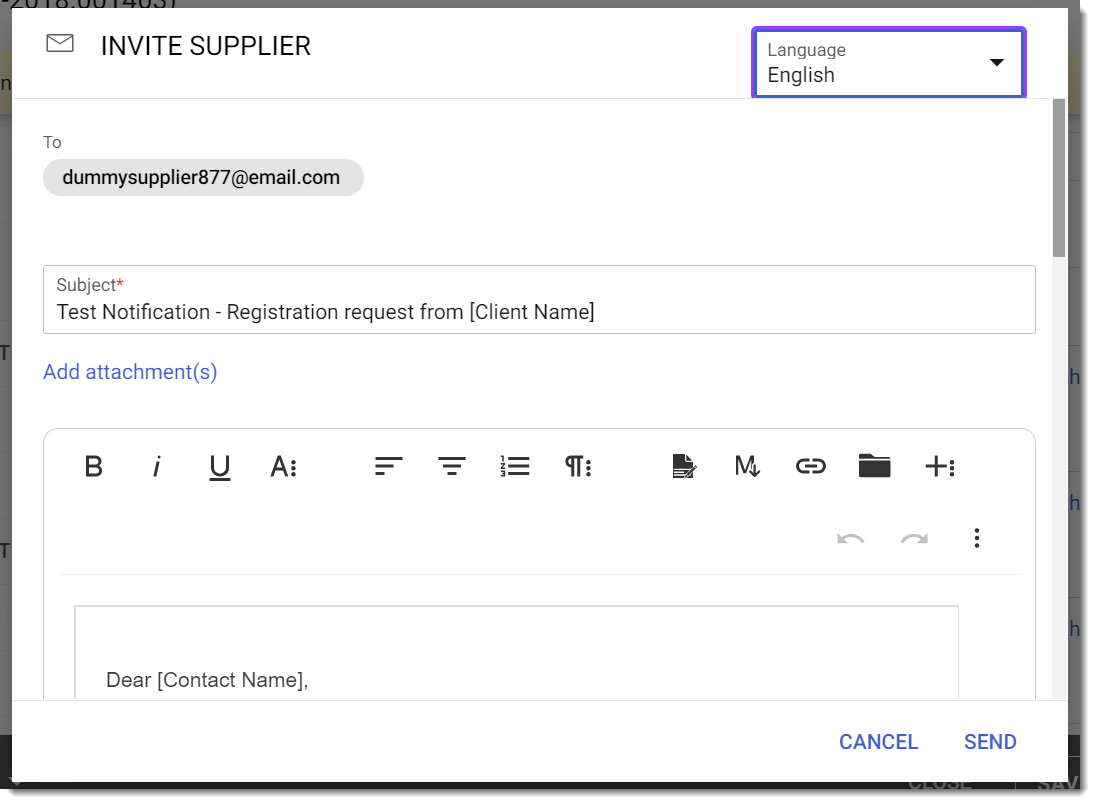Image resolution: width=1095 pixels, height=804 pixels.
Task: Open the file manager folder icon
Action: coord(874,466)
